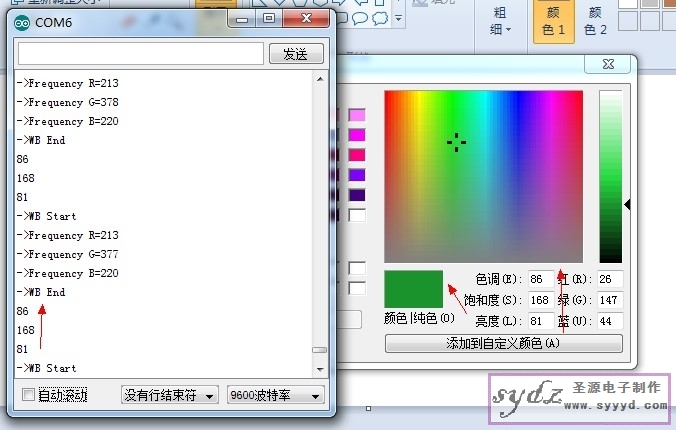Click the serial monitor scrollbar up arrow
Image resolution: width=676 pixels, height=430 pixels.
coord(320,79)
